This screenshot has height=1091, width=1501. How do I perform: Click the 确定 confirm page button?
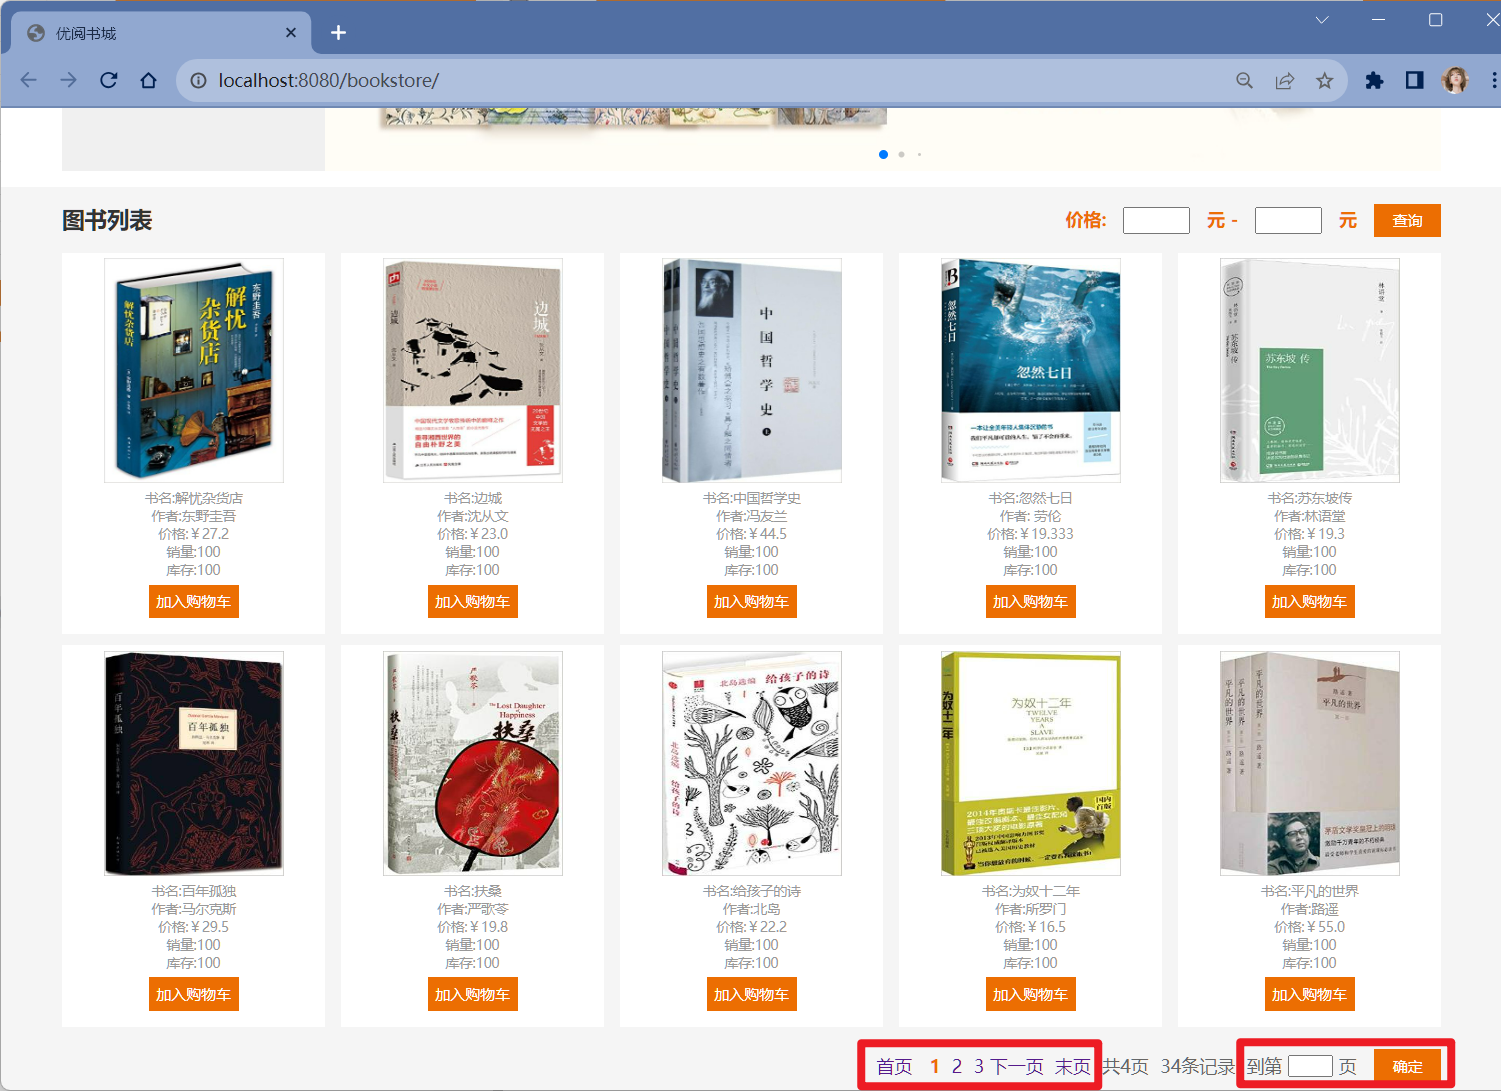coord(1407,1067)
